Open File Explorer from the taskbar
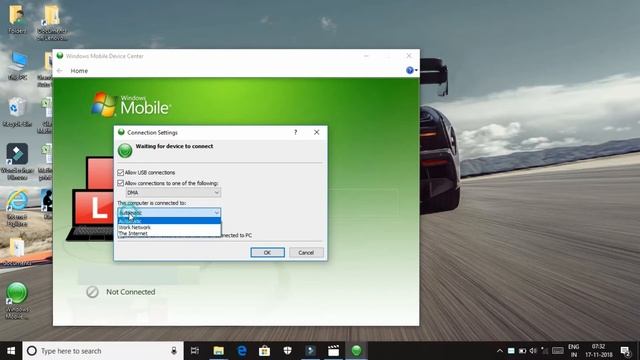The width and height of the screenshot is (640, 360). pyautogui.click(x=218, y=351)
